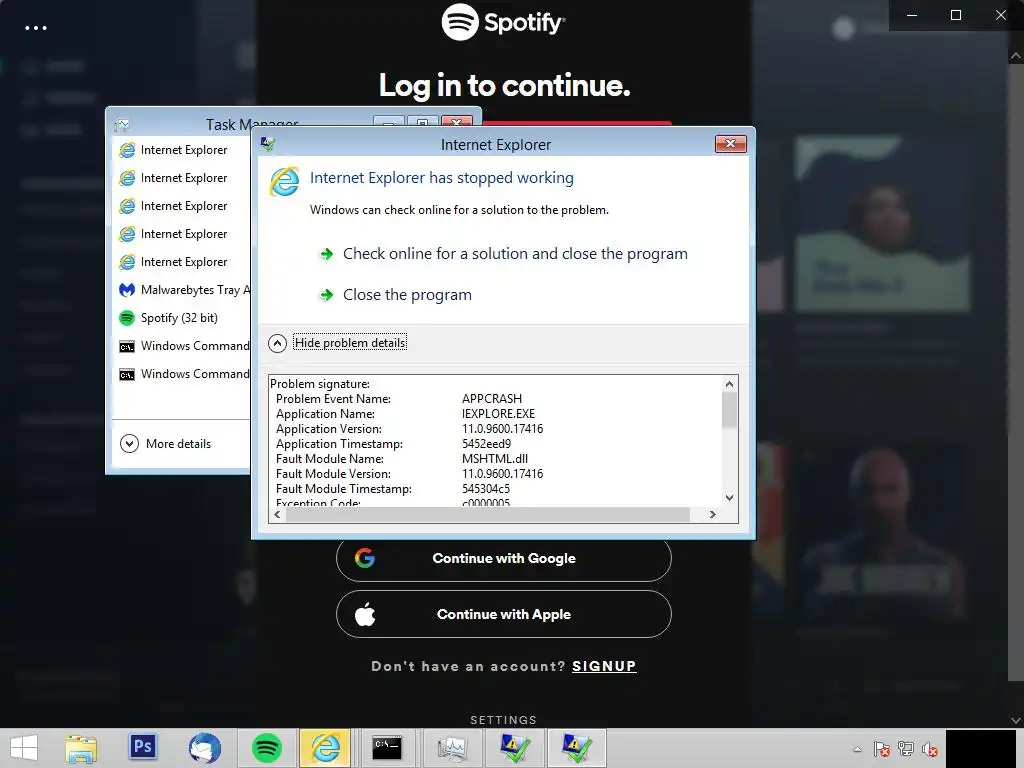The width and height of the screenshot is (1024, 768).
Task: Click Hide problem details label
Action: point(350,343)
